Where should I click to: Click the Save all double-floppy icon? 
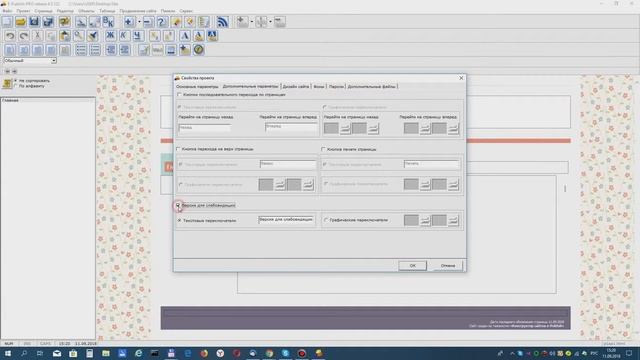48,22
